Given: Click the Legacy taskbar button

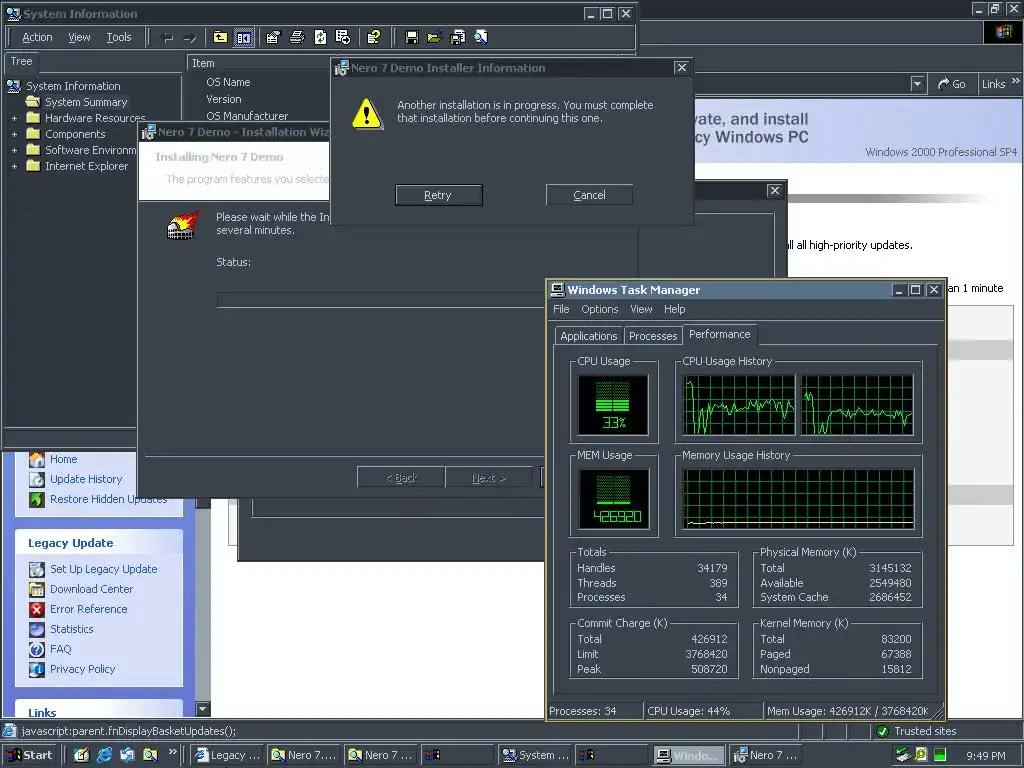Looking at the screenshot, I should (227, 755).
